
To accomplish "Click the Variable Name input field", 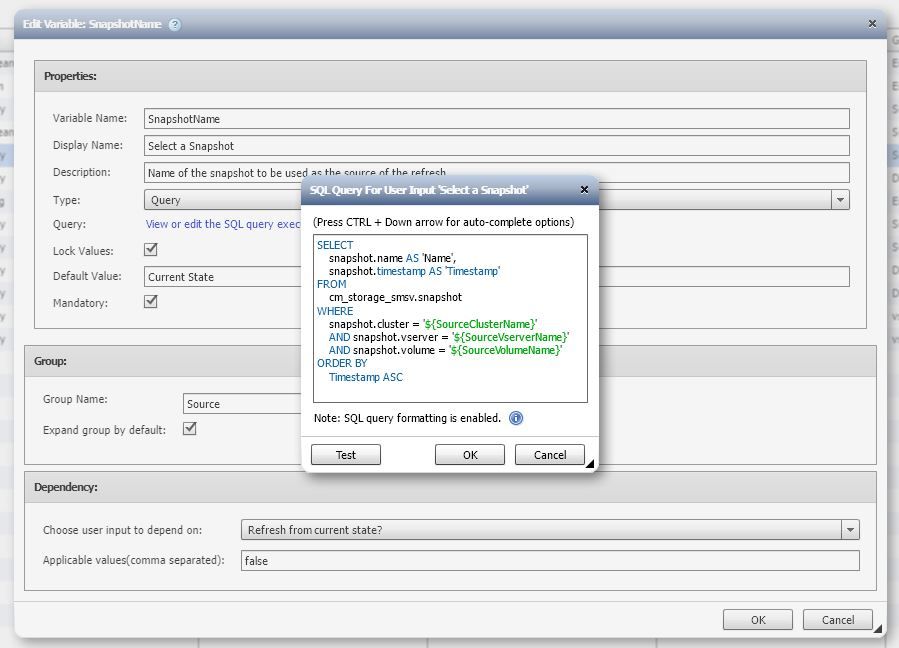I will [x=497, y=119].
